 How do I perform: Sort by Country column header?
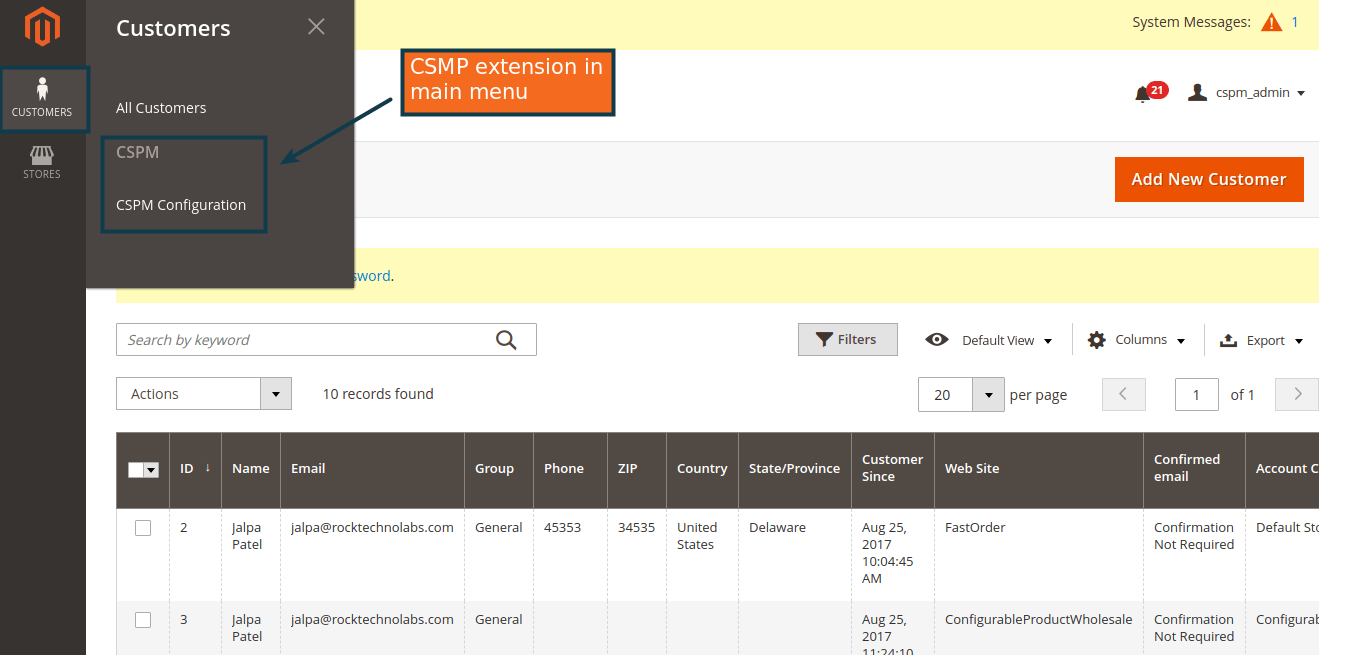pos(702,468)
